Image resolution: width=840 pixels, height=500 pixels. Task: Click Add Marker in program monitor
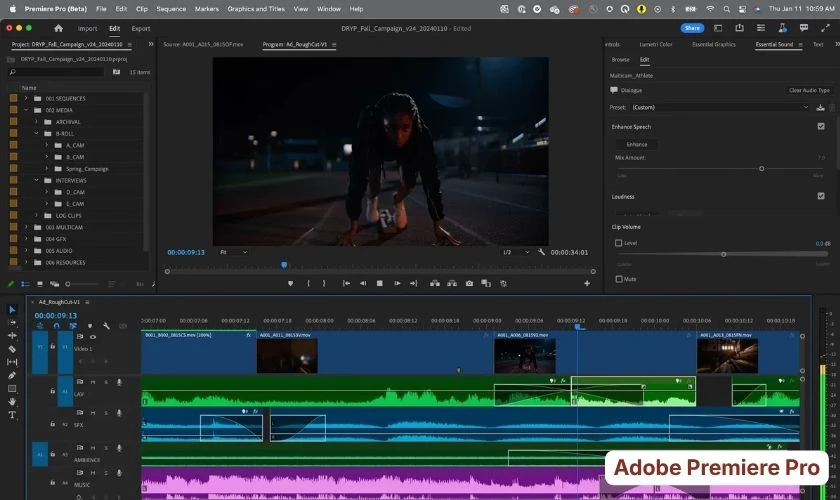pyautogui.click(x=290, y=283)
